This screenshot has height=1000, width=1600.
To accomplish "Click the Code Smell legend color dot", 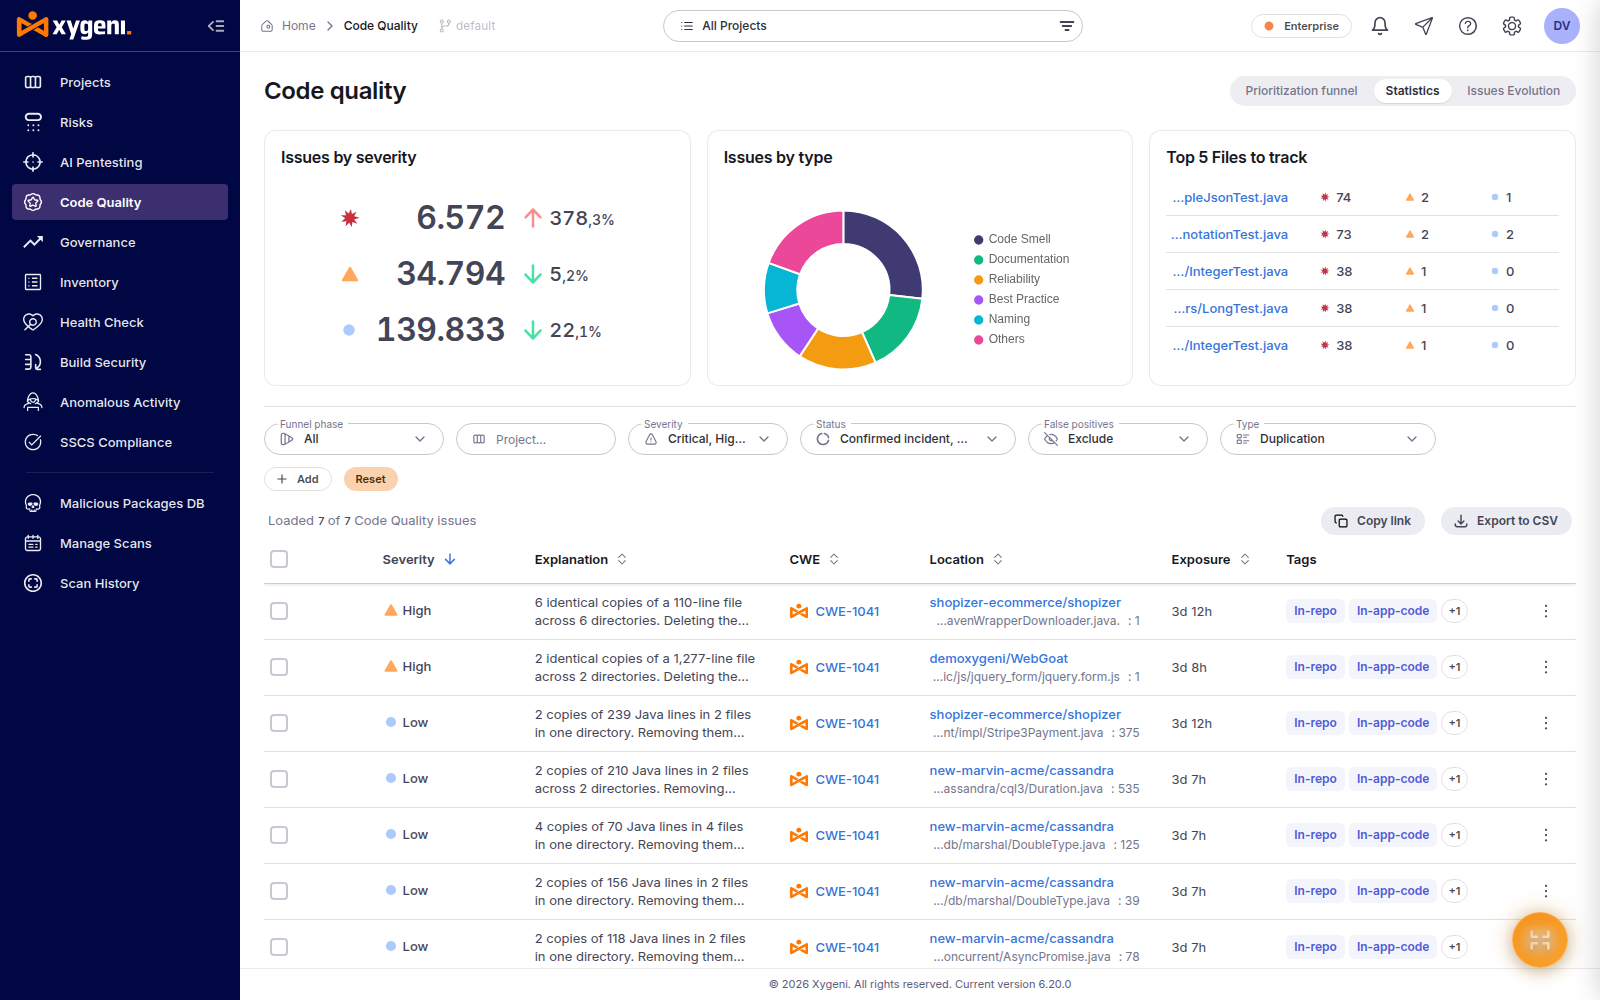I will pos(979,239).
